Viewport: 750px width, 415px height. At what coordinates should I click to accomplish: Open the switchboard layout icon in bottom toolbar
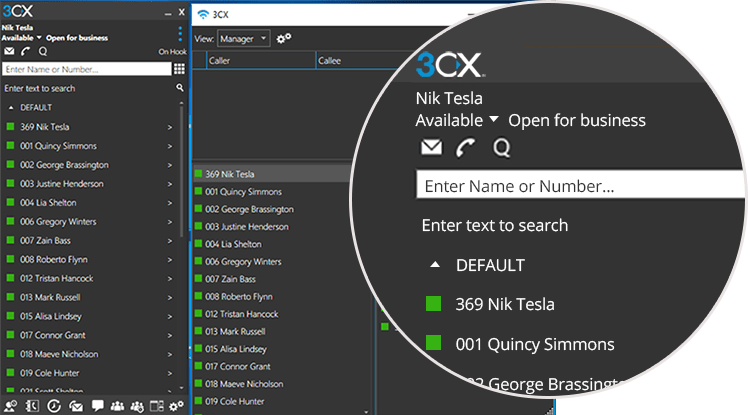[157, 406]
